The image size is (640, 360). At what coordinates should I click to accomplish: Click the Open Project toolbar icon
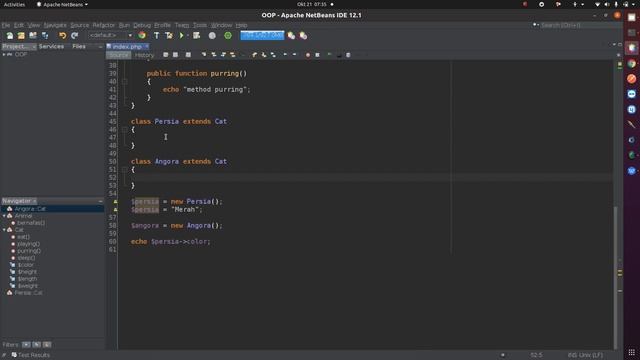click(33, 36)
